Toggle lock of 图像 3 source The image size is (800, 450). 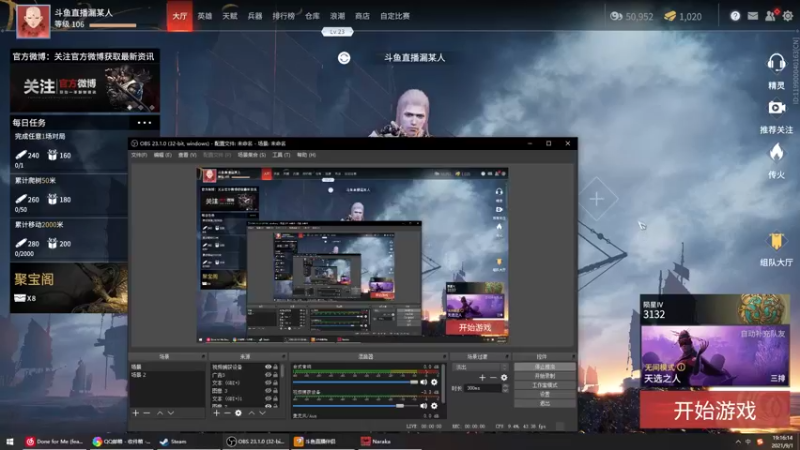276,390
